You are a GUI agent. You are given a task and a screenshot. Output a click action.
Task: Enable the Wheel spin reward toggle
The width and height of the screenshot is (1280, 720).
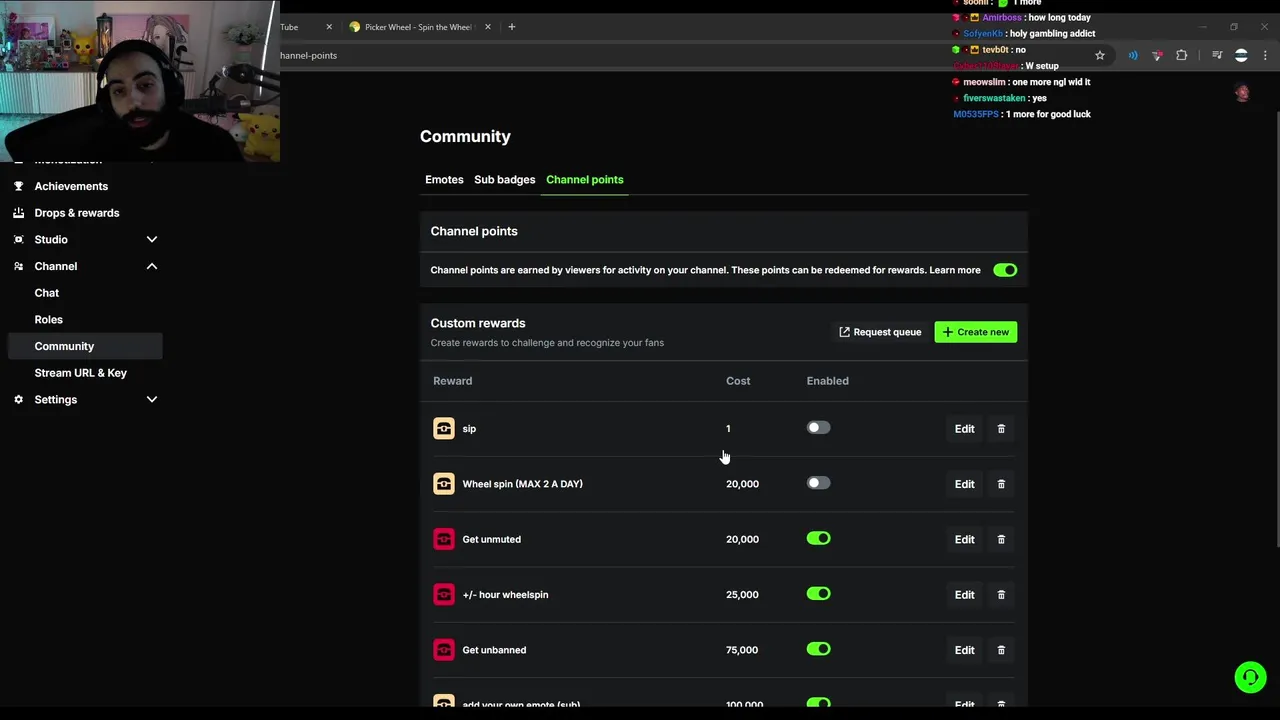818,483
